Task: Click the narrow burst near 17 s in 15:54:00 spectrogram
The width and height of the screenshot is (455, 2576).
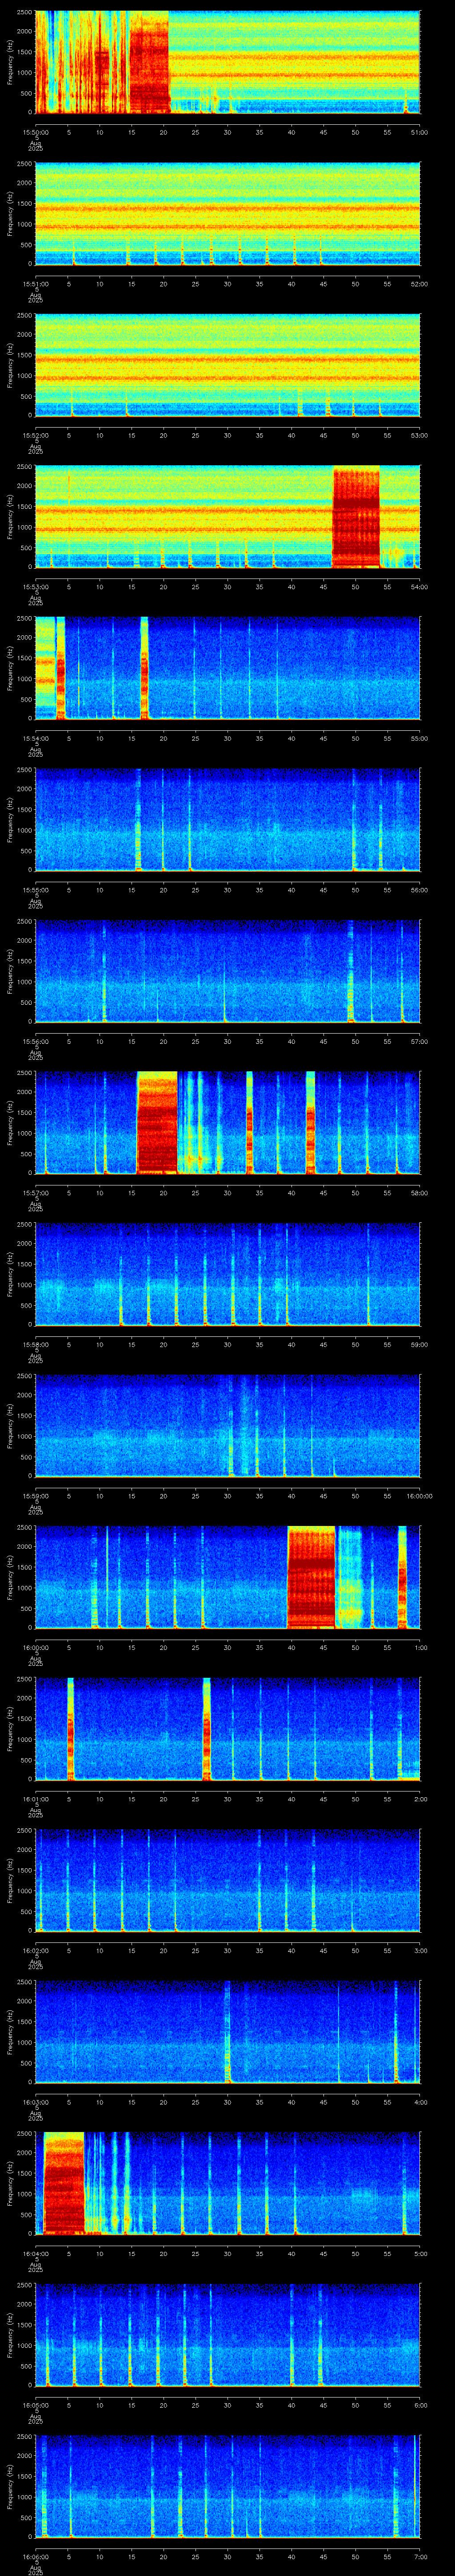Action: 144,668
